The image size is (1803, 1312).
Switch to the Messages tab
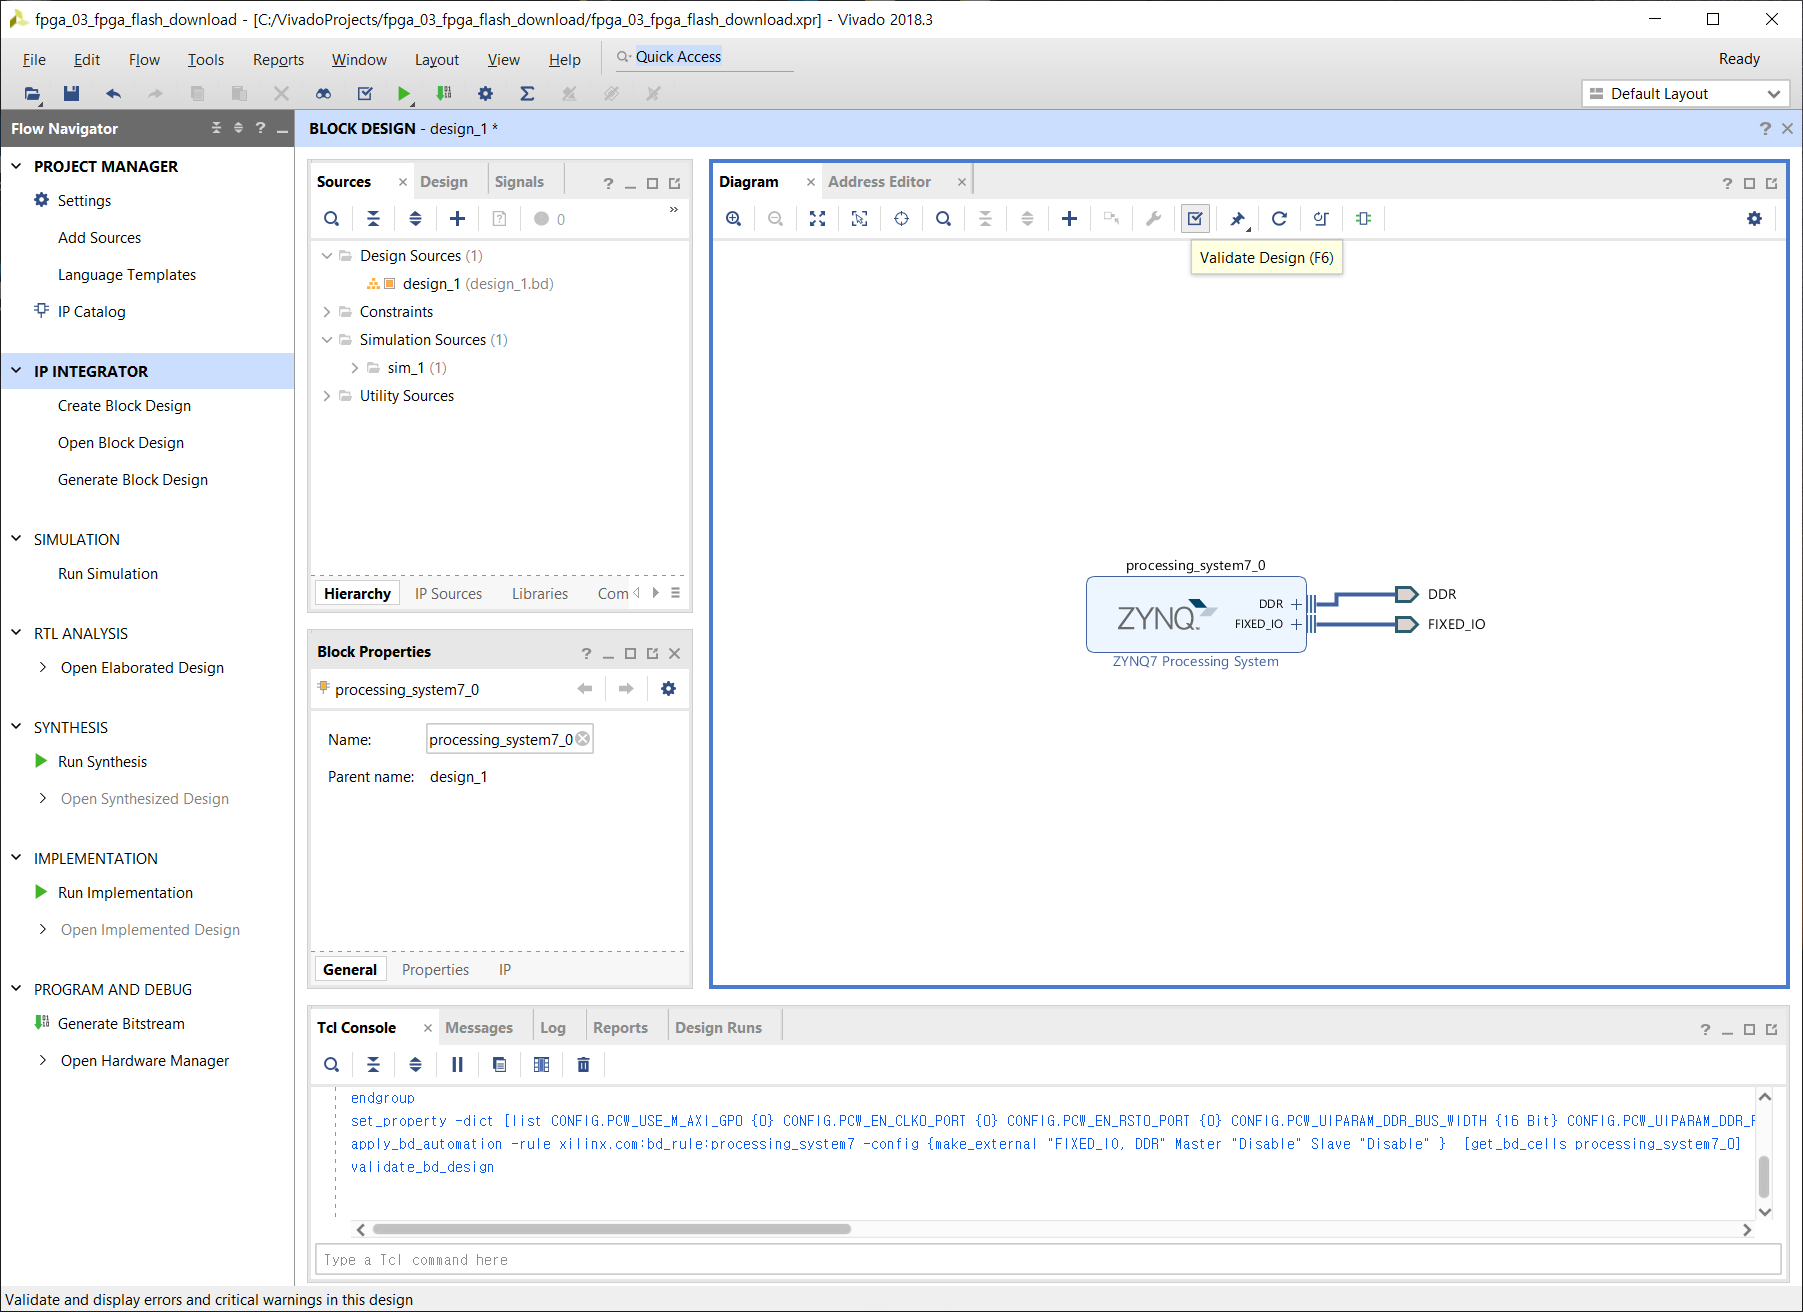click(x=479, y=1028)
